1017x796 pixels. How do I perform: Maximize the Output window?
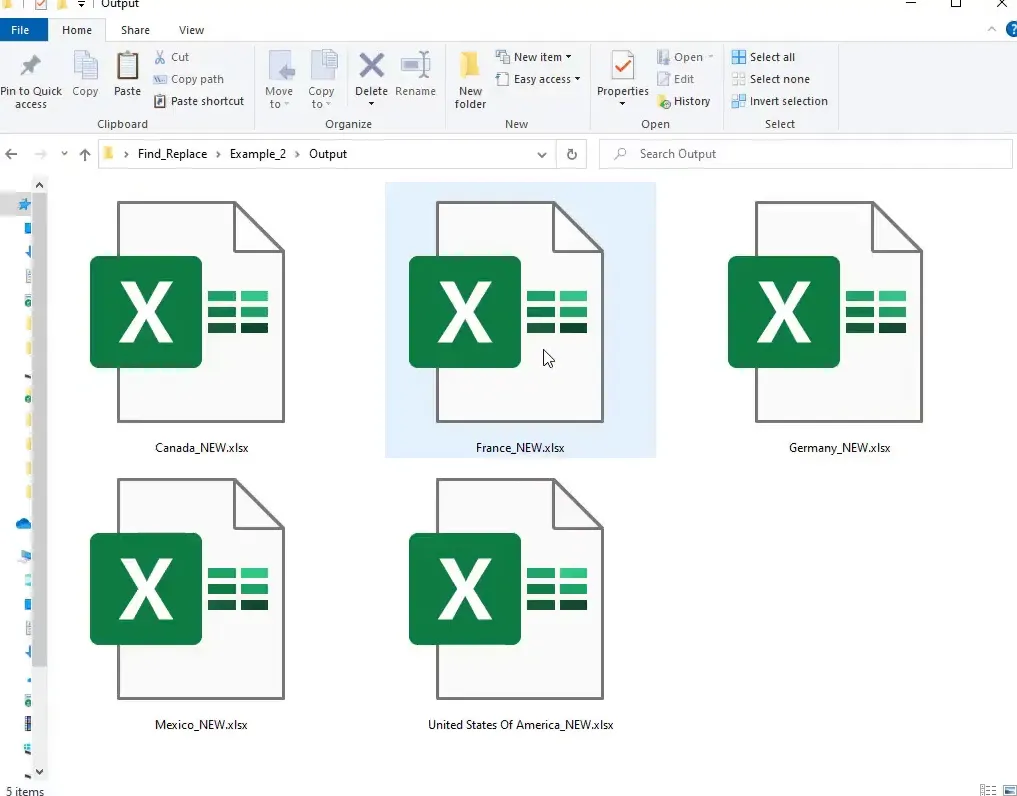(956, 4)
